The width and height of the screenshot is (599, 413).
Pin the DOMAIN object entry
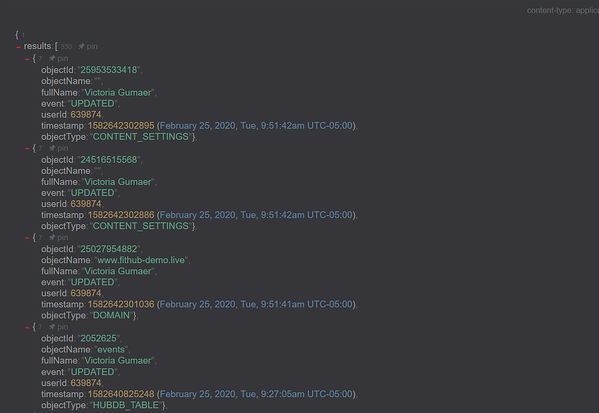[x=58, y=237]
